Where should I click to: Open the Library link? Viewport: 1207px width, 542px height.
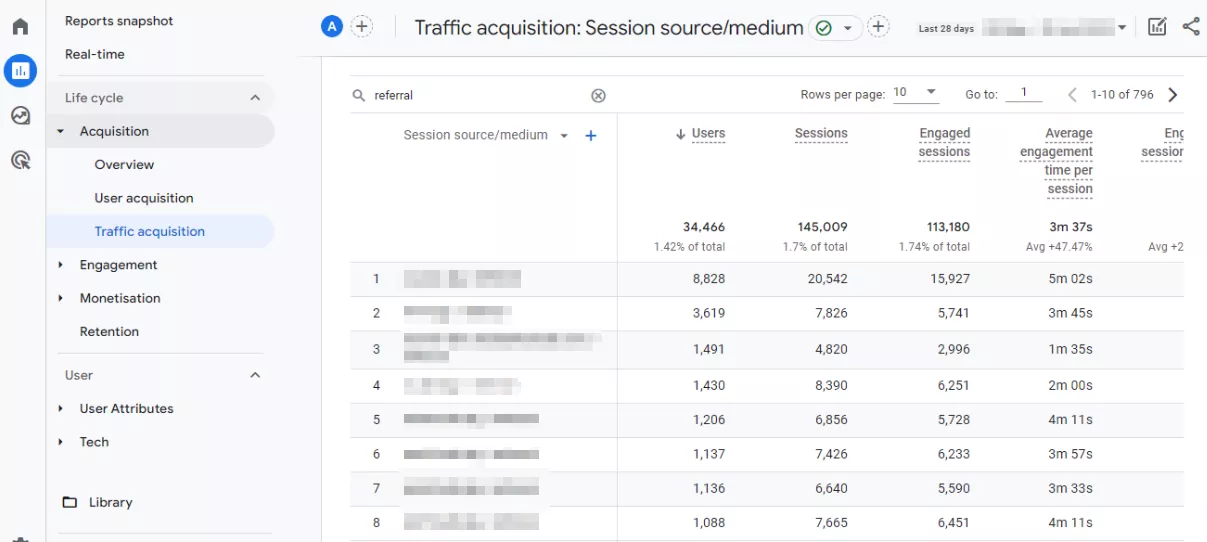[110, 502]
